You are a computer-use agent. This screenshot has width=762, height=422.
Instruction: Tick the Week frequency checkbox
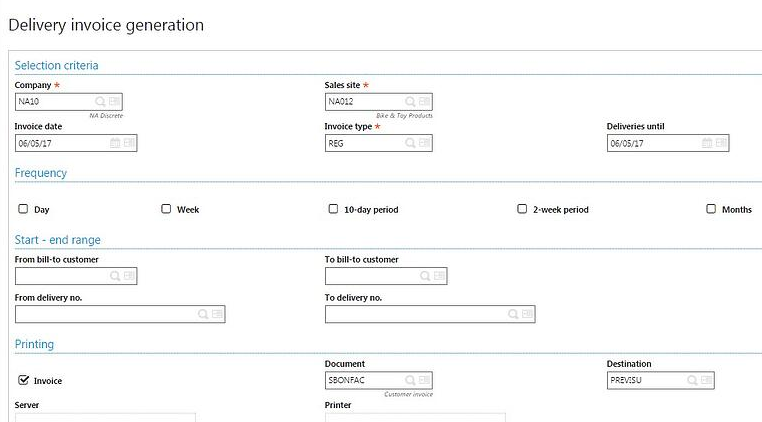[166, 209]
